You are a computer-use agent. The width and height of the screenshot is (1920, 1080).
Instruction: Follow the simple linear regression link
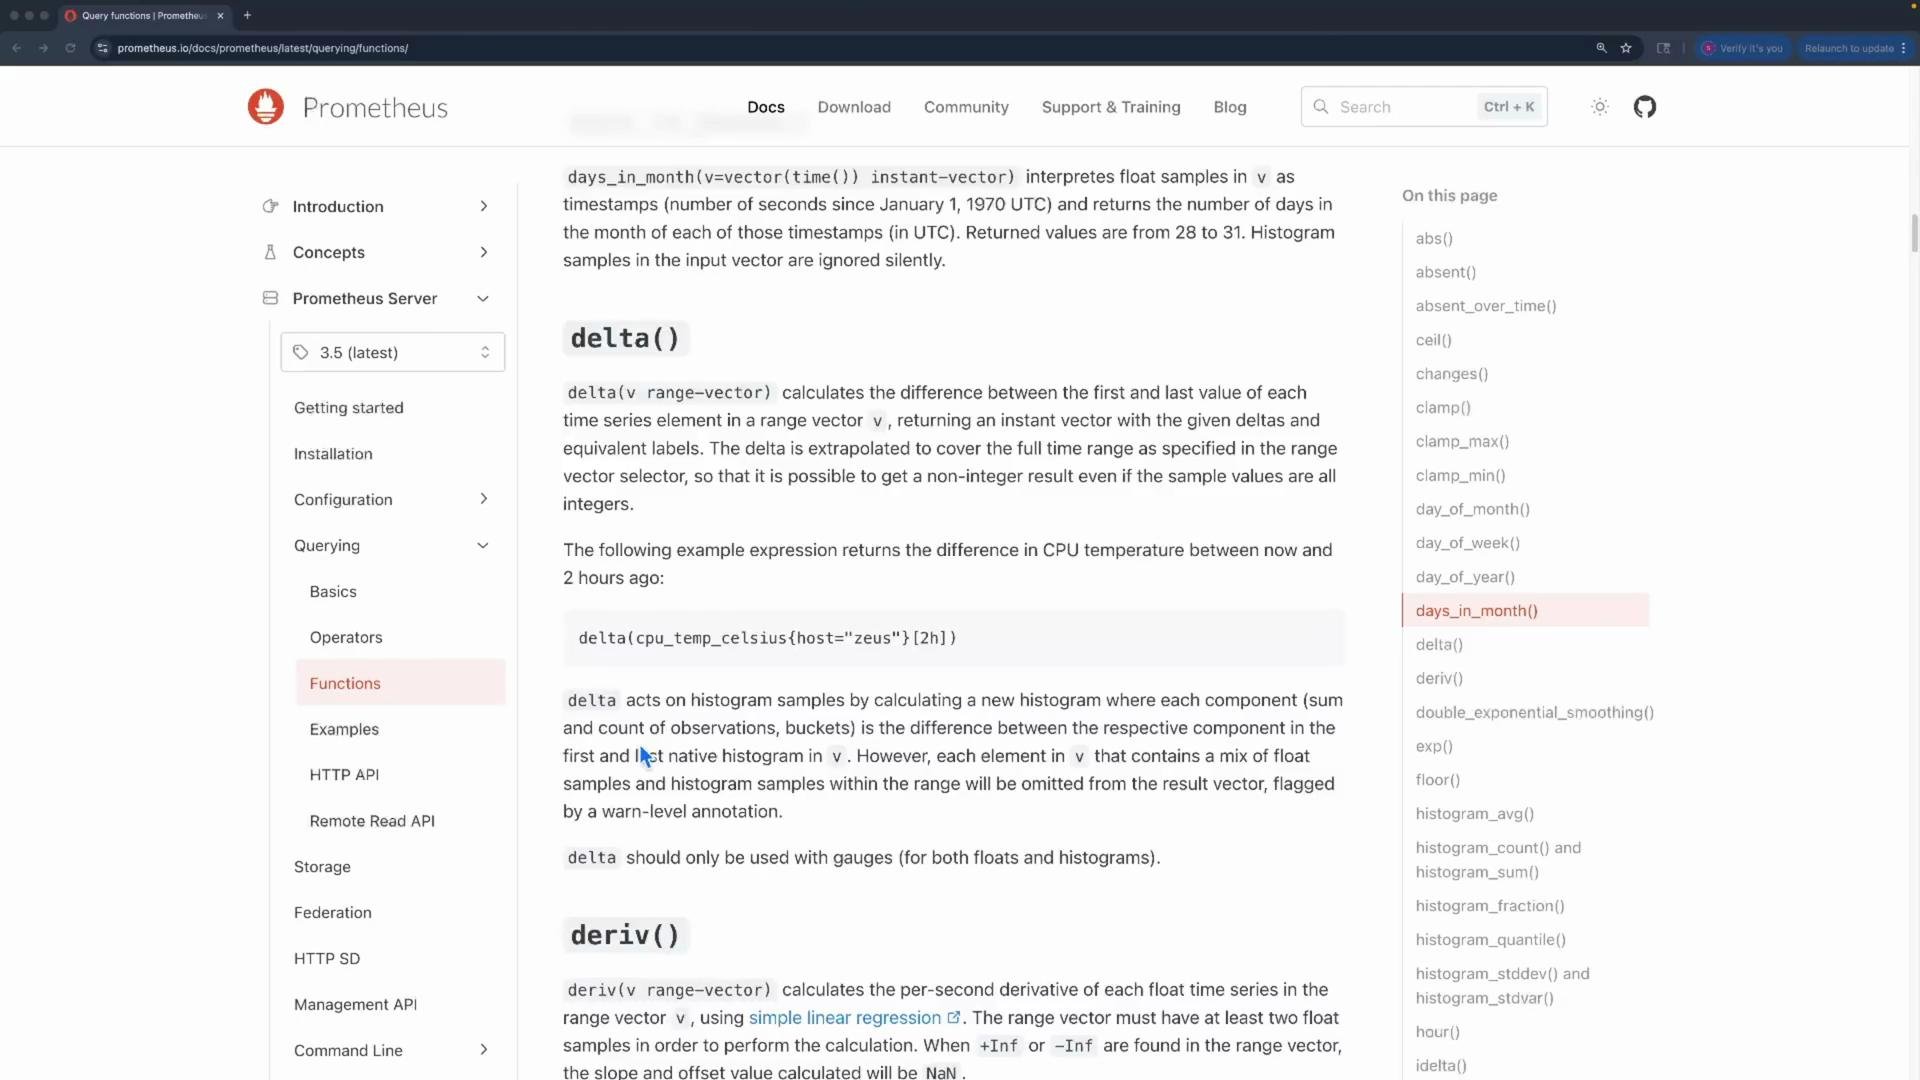click(845, 1017)
